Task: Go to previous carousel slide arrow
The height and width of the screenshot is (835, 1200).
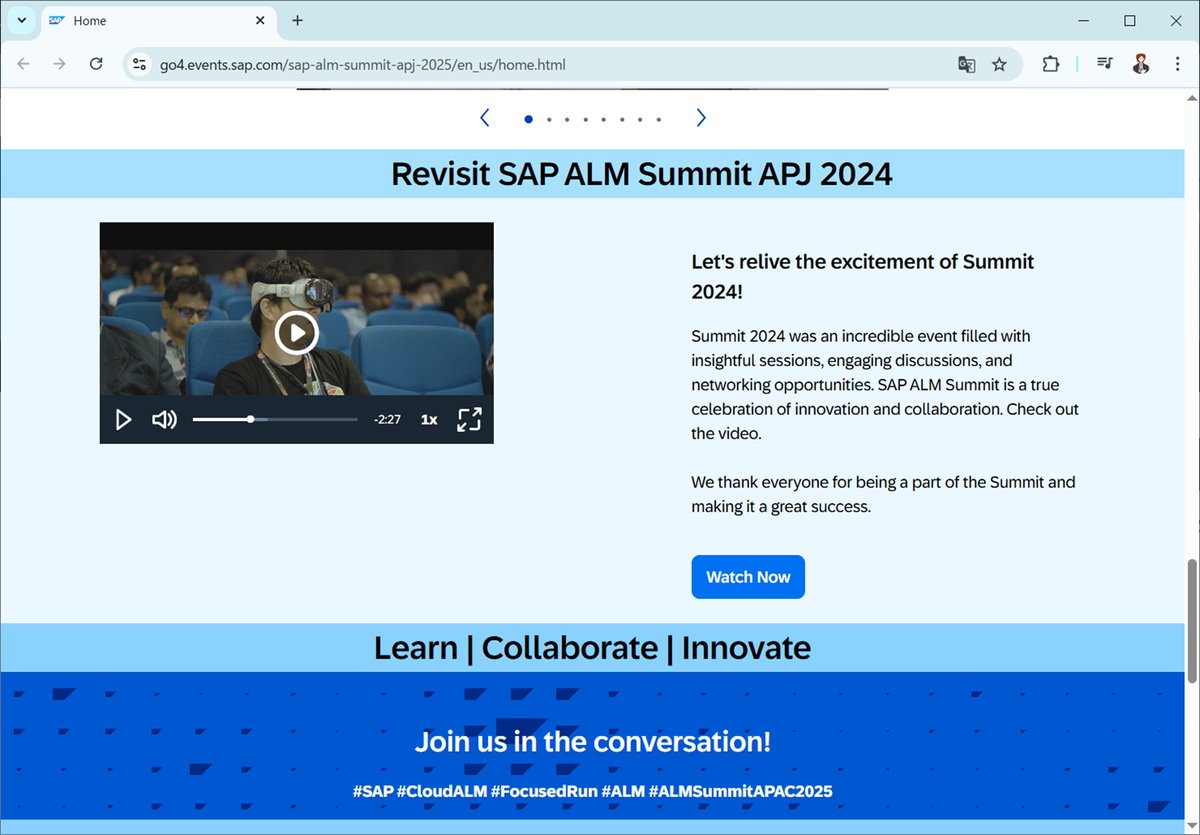Action: [x=485, y=118]
